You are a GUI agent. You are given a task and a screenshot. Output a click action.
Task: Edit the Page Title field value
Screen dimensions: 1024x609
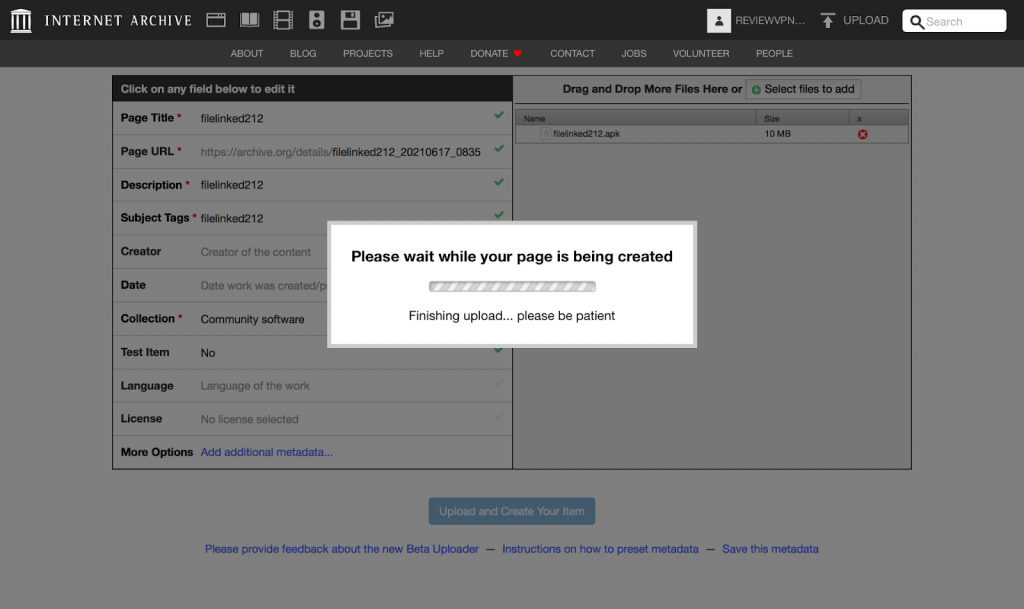click(232, 119)
